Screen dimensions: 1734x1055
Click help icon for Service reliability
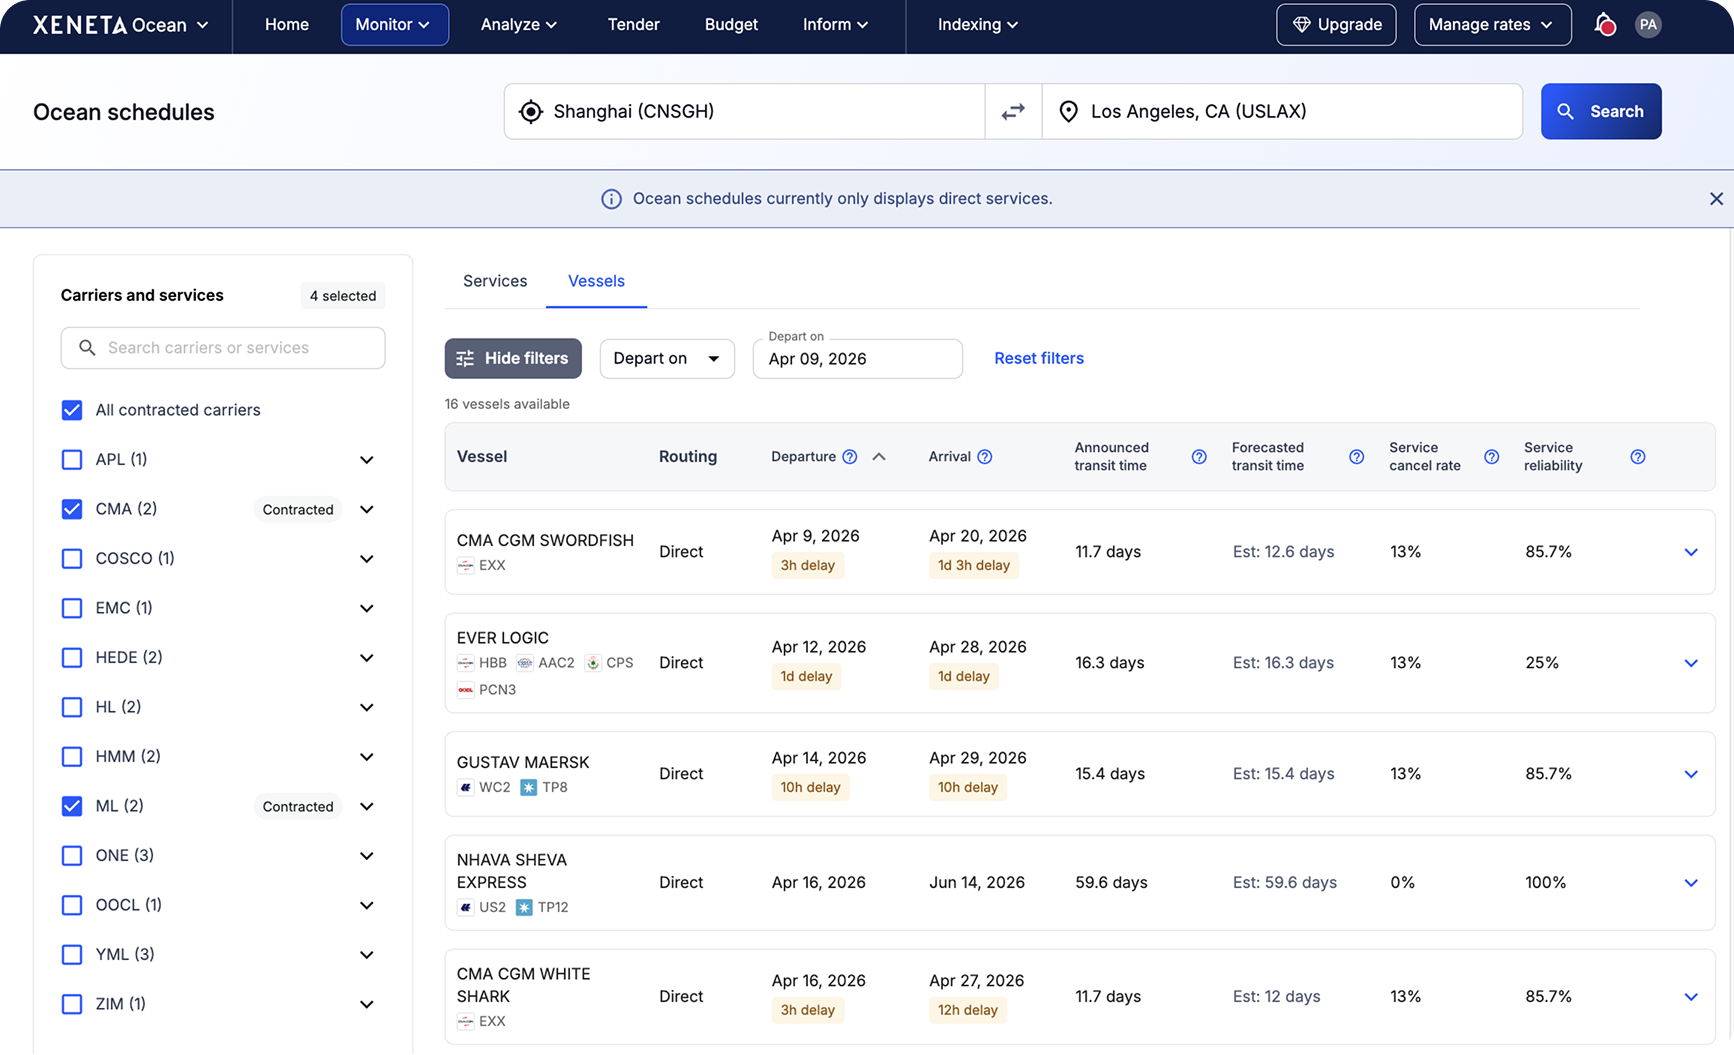click(1637, 457)
